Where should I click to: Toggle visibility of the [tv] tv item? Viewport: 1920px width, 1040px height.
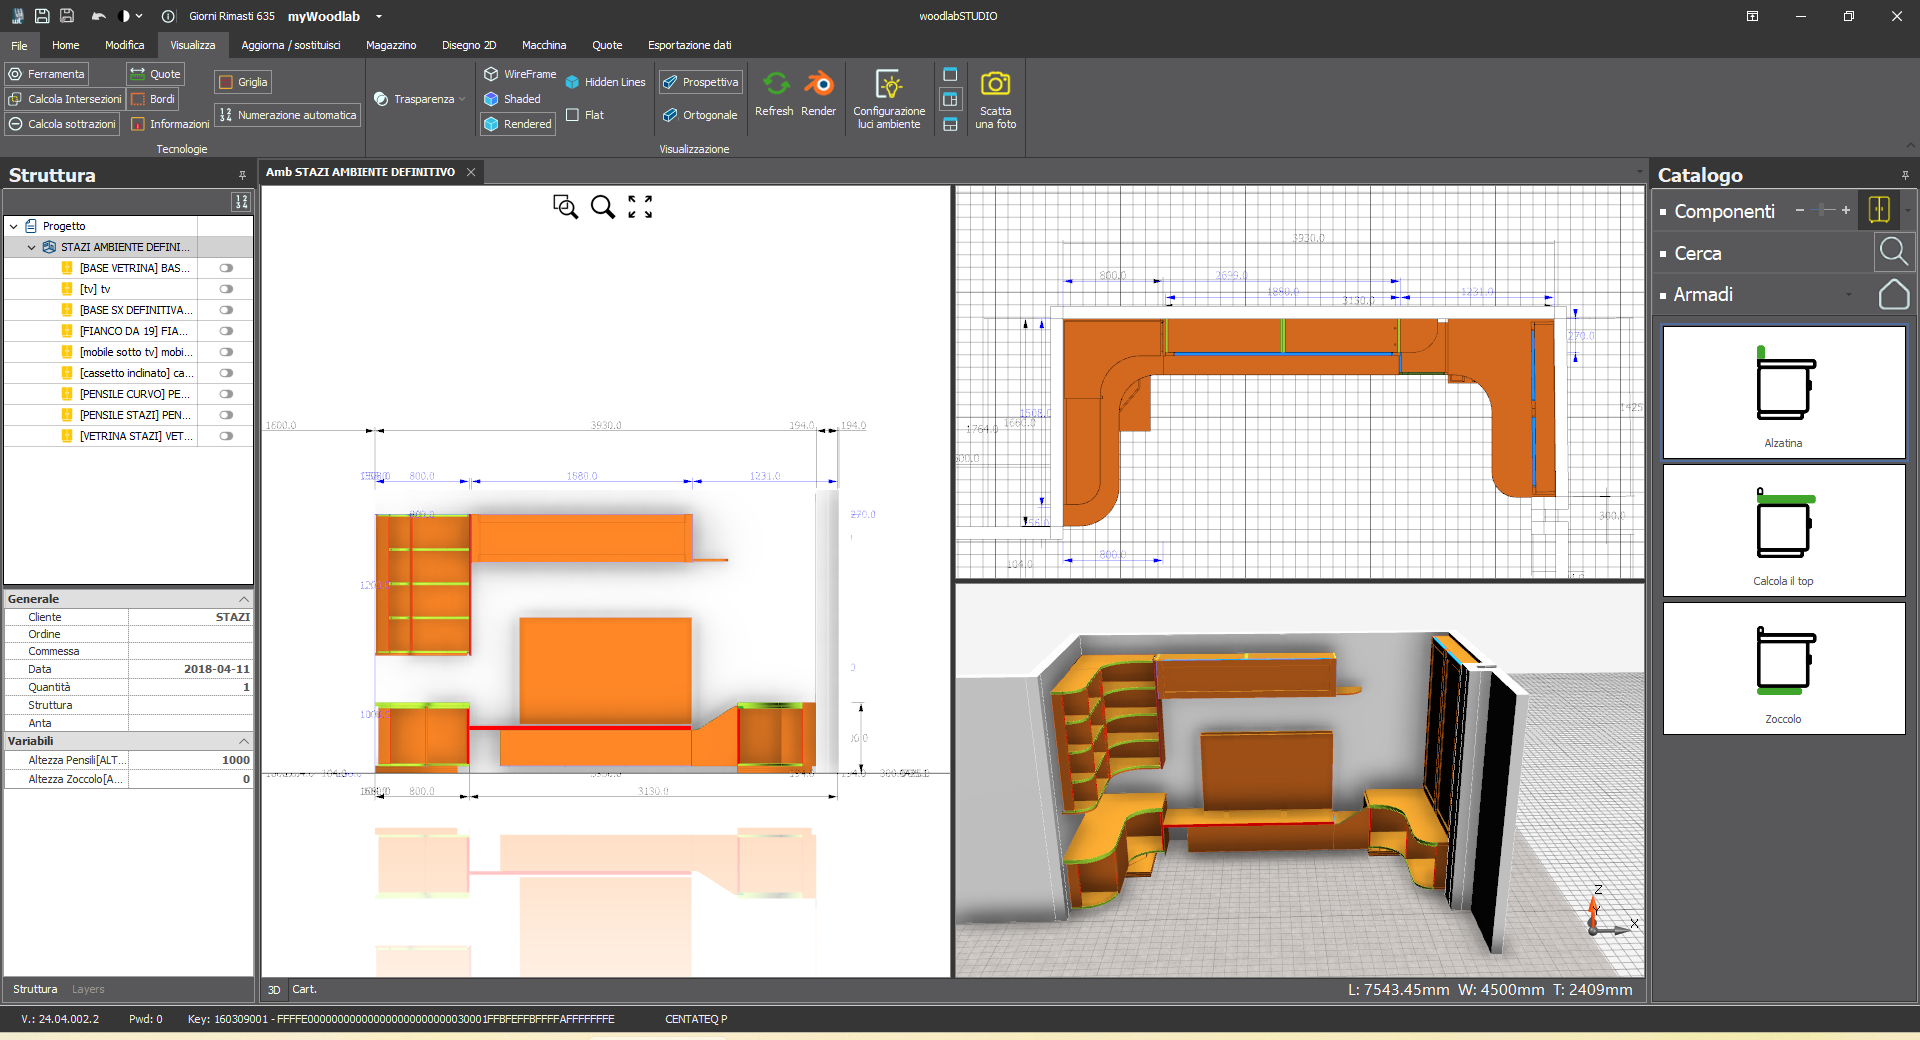[226, 289]
